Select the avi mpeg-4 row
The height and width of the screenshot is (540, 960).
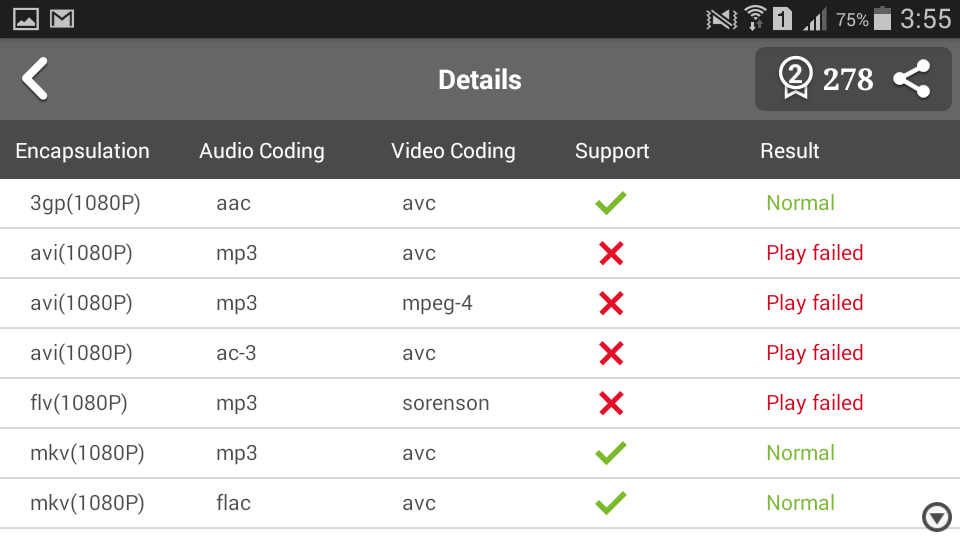coord(480,303)
